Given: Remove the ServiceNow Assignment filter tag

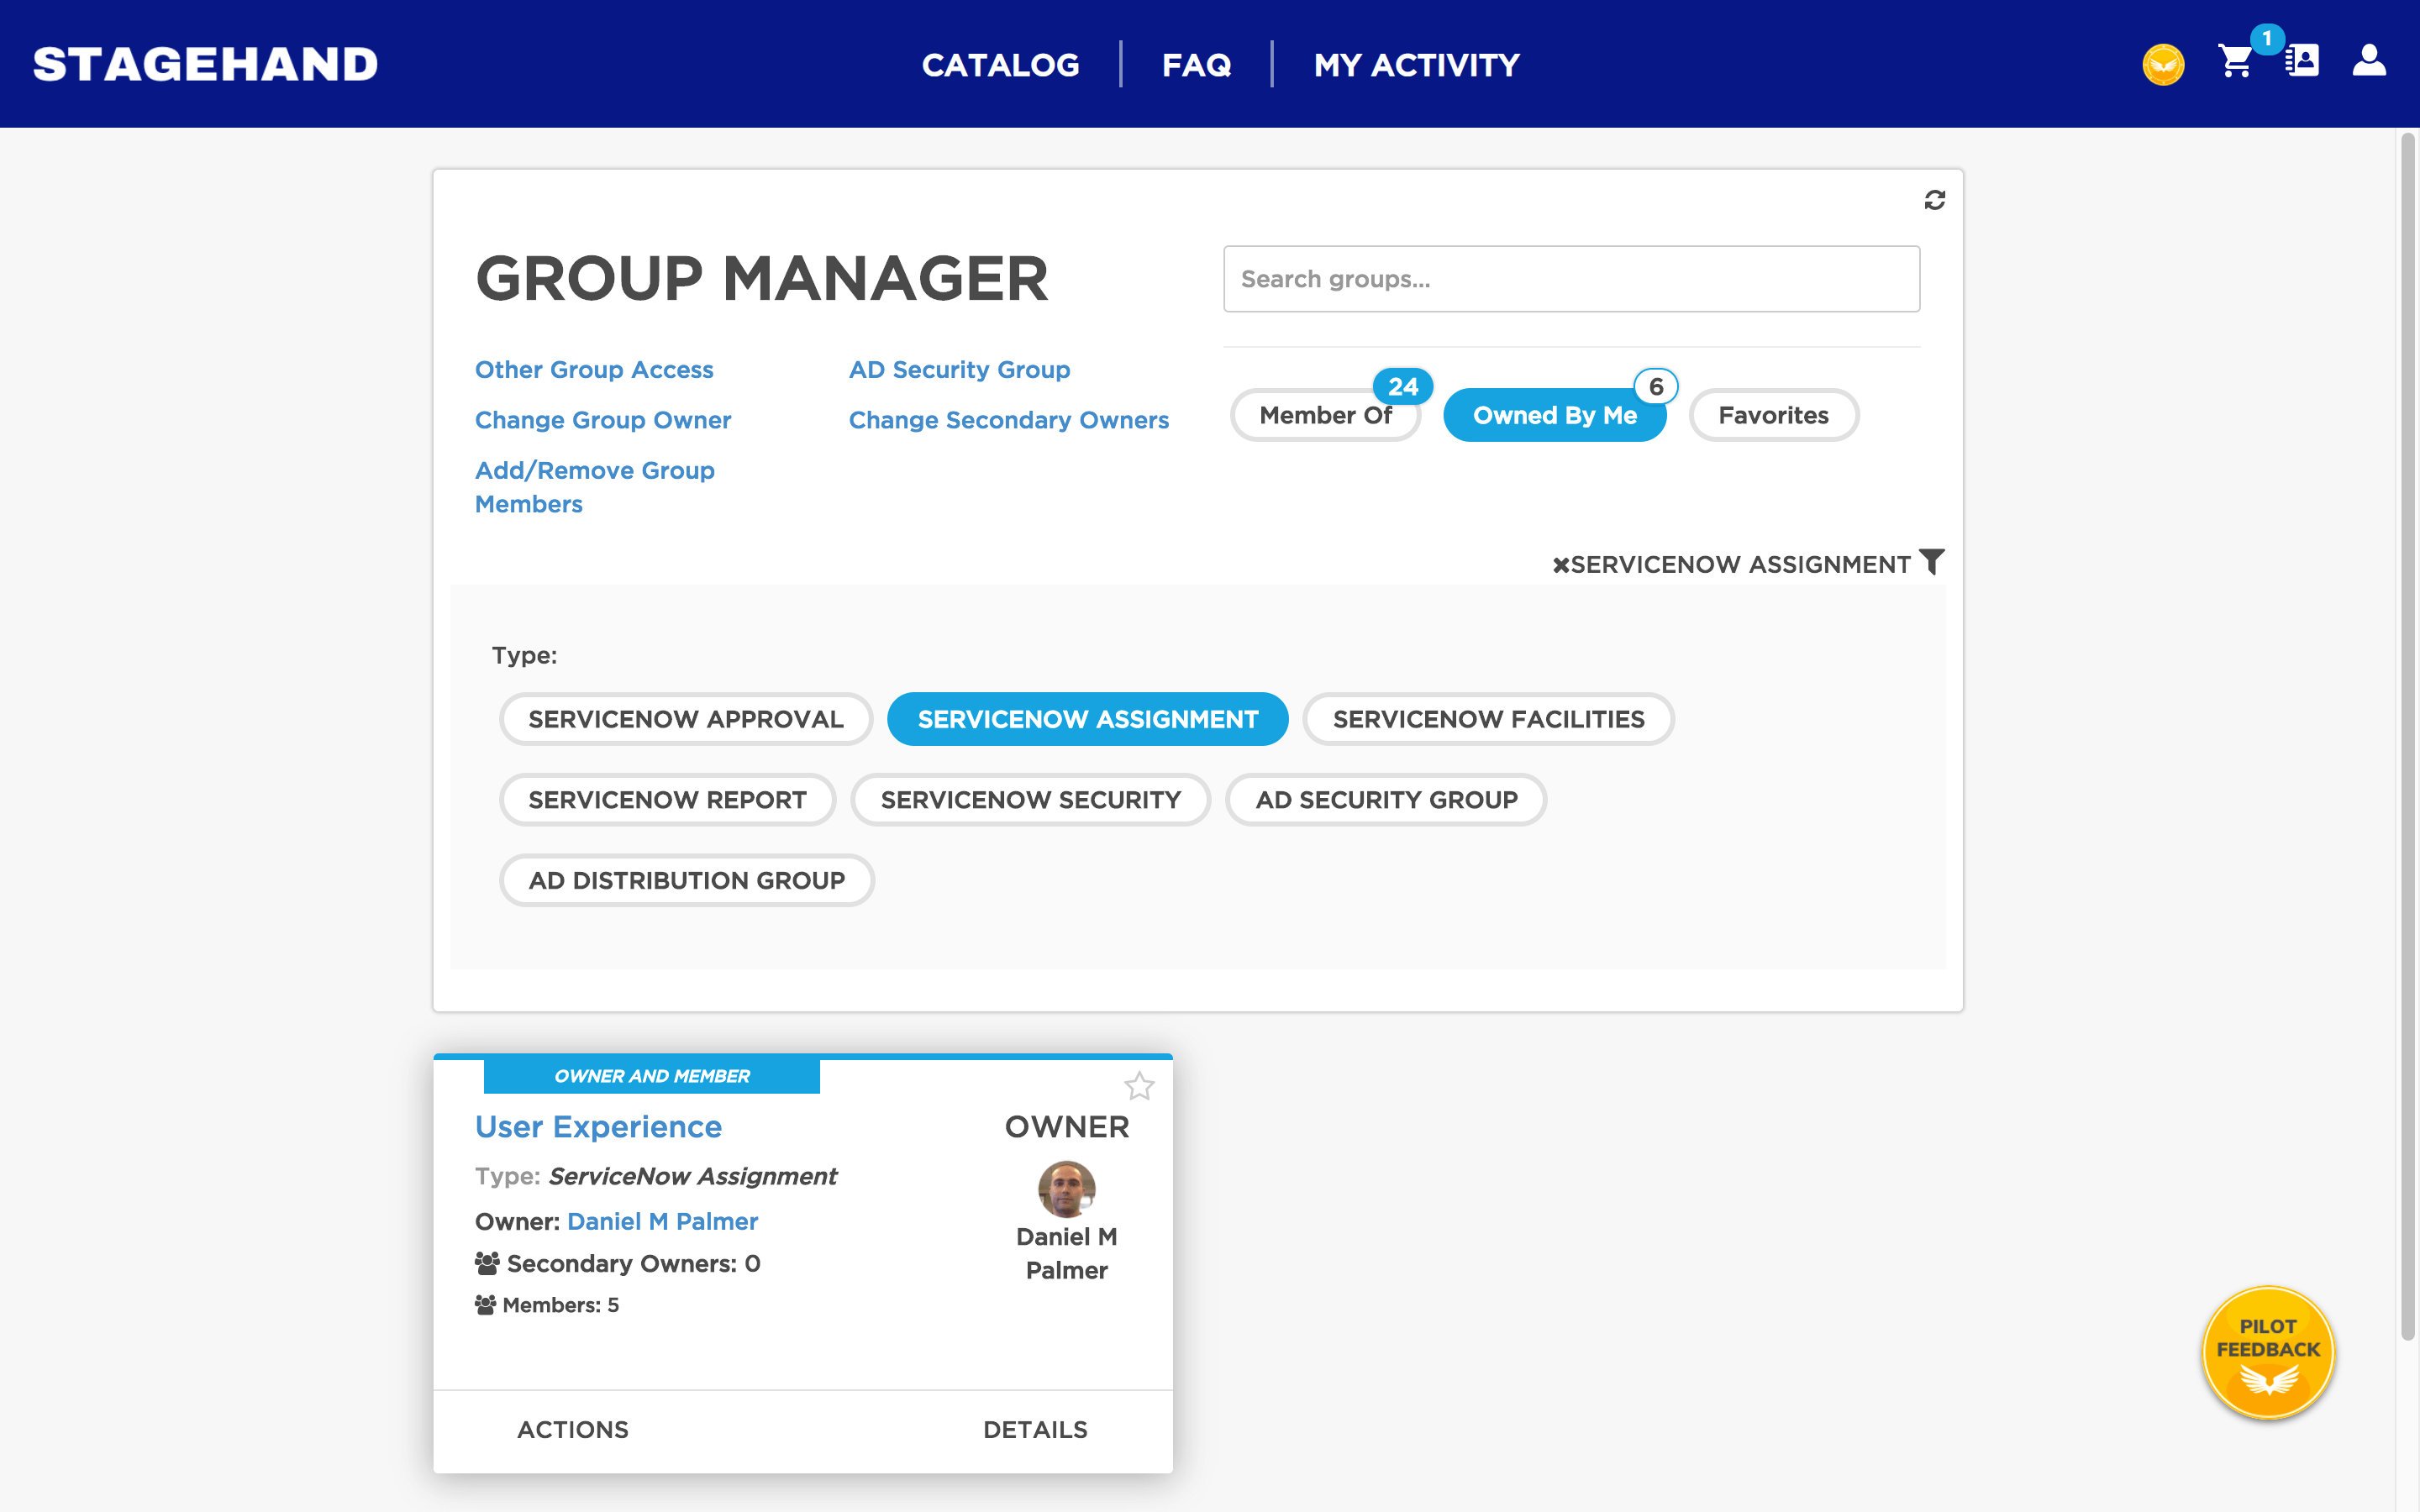Looking at the screenshot, I should pyautogui.click(x=1560, y=565).
